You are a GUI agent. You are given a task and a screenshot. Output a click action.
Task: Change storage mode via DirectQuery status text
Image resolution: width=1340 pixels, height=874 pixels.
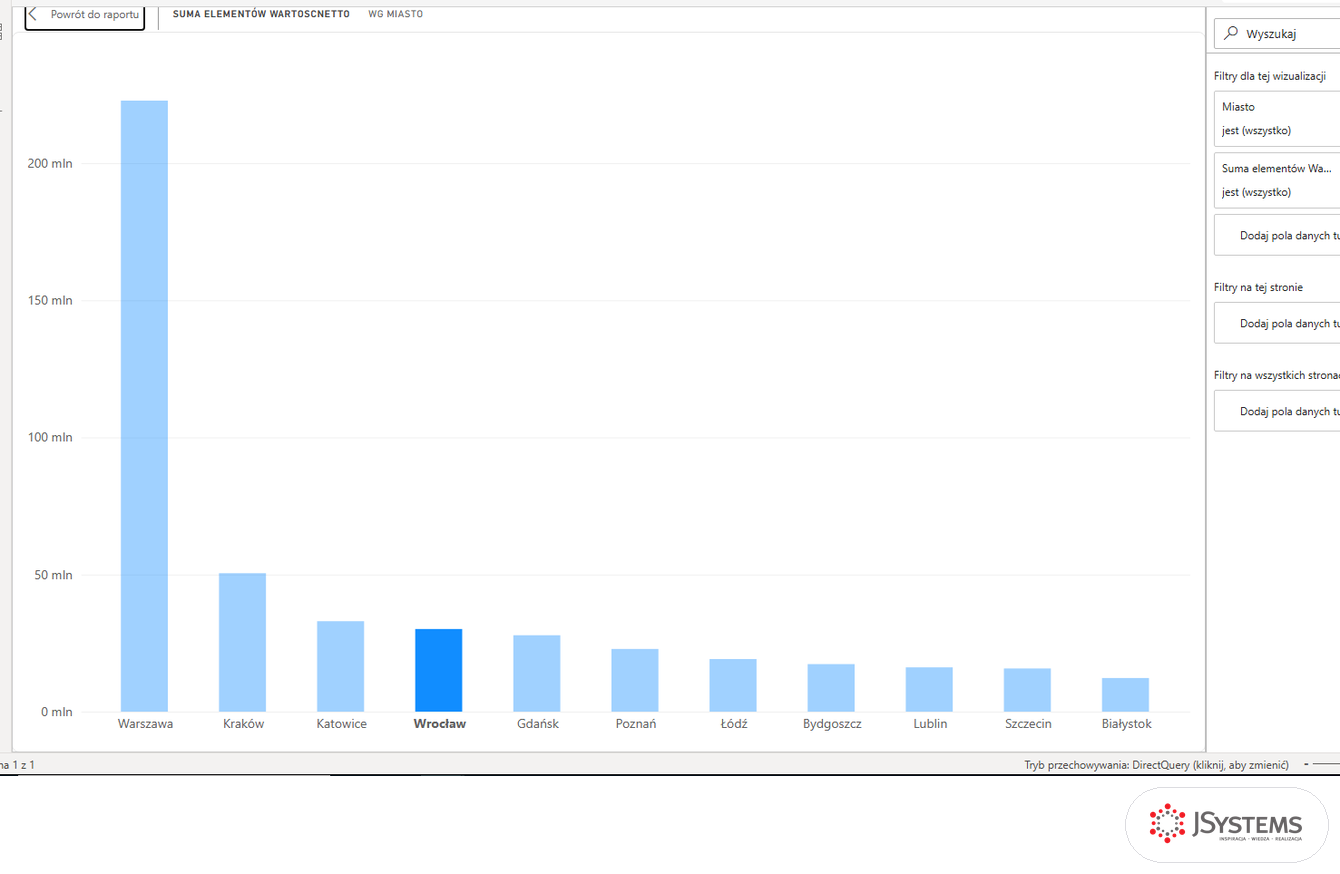[x=1156, y=765]
